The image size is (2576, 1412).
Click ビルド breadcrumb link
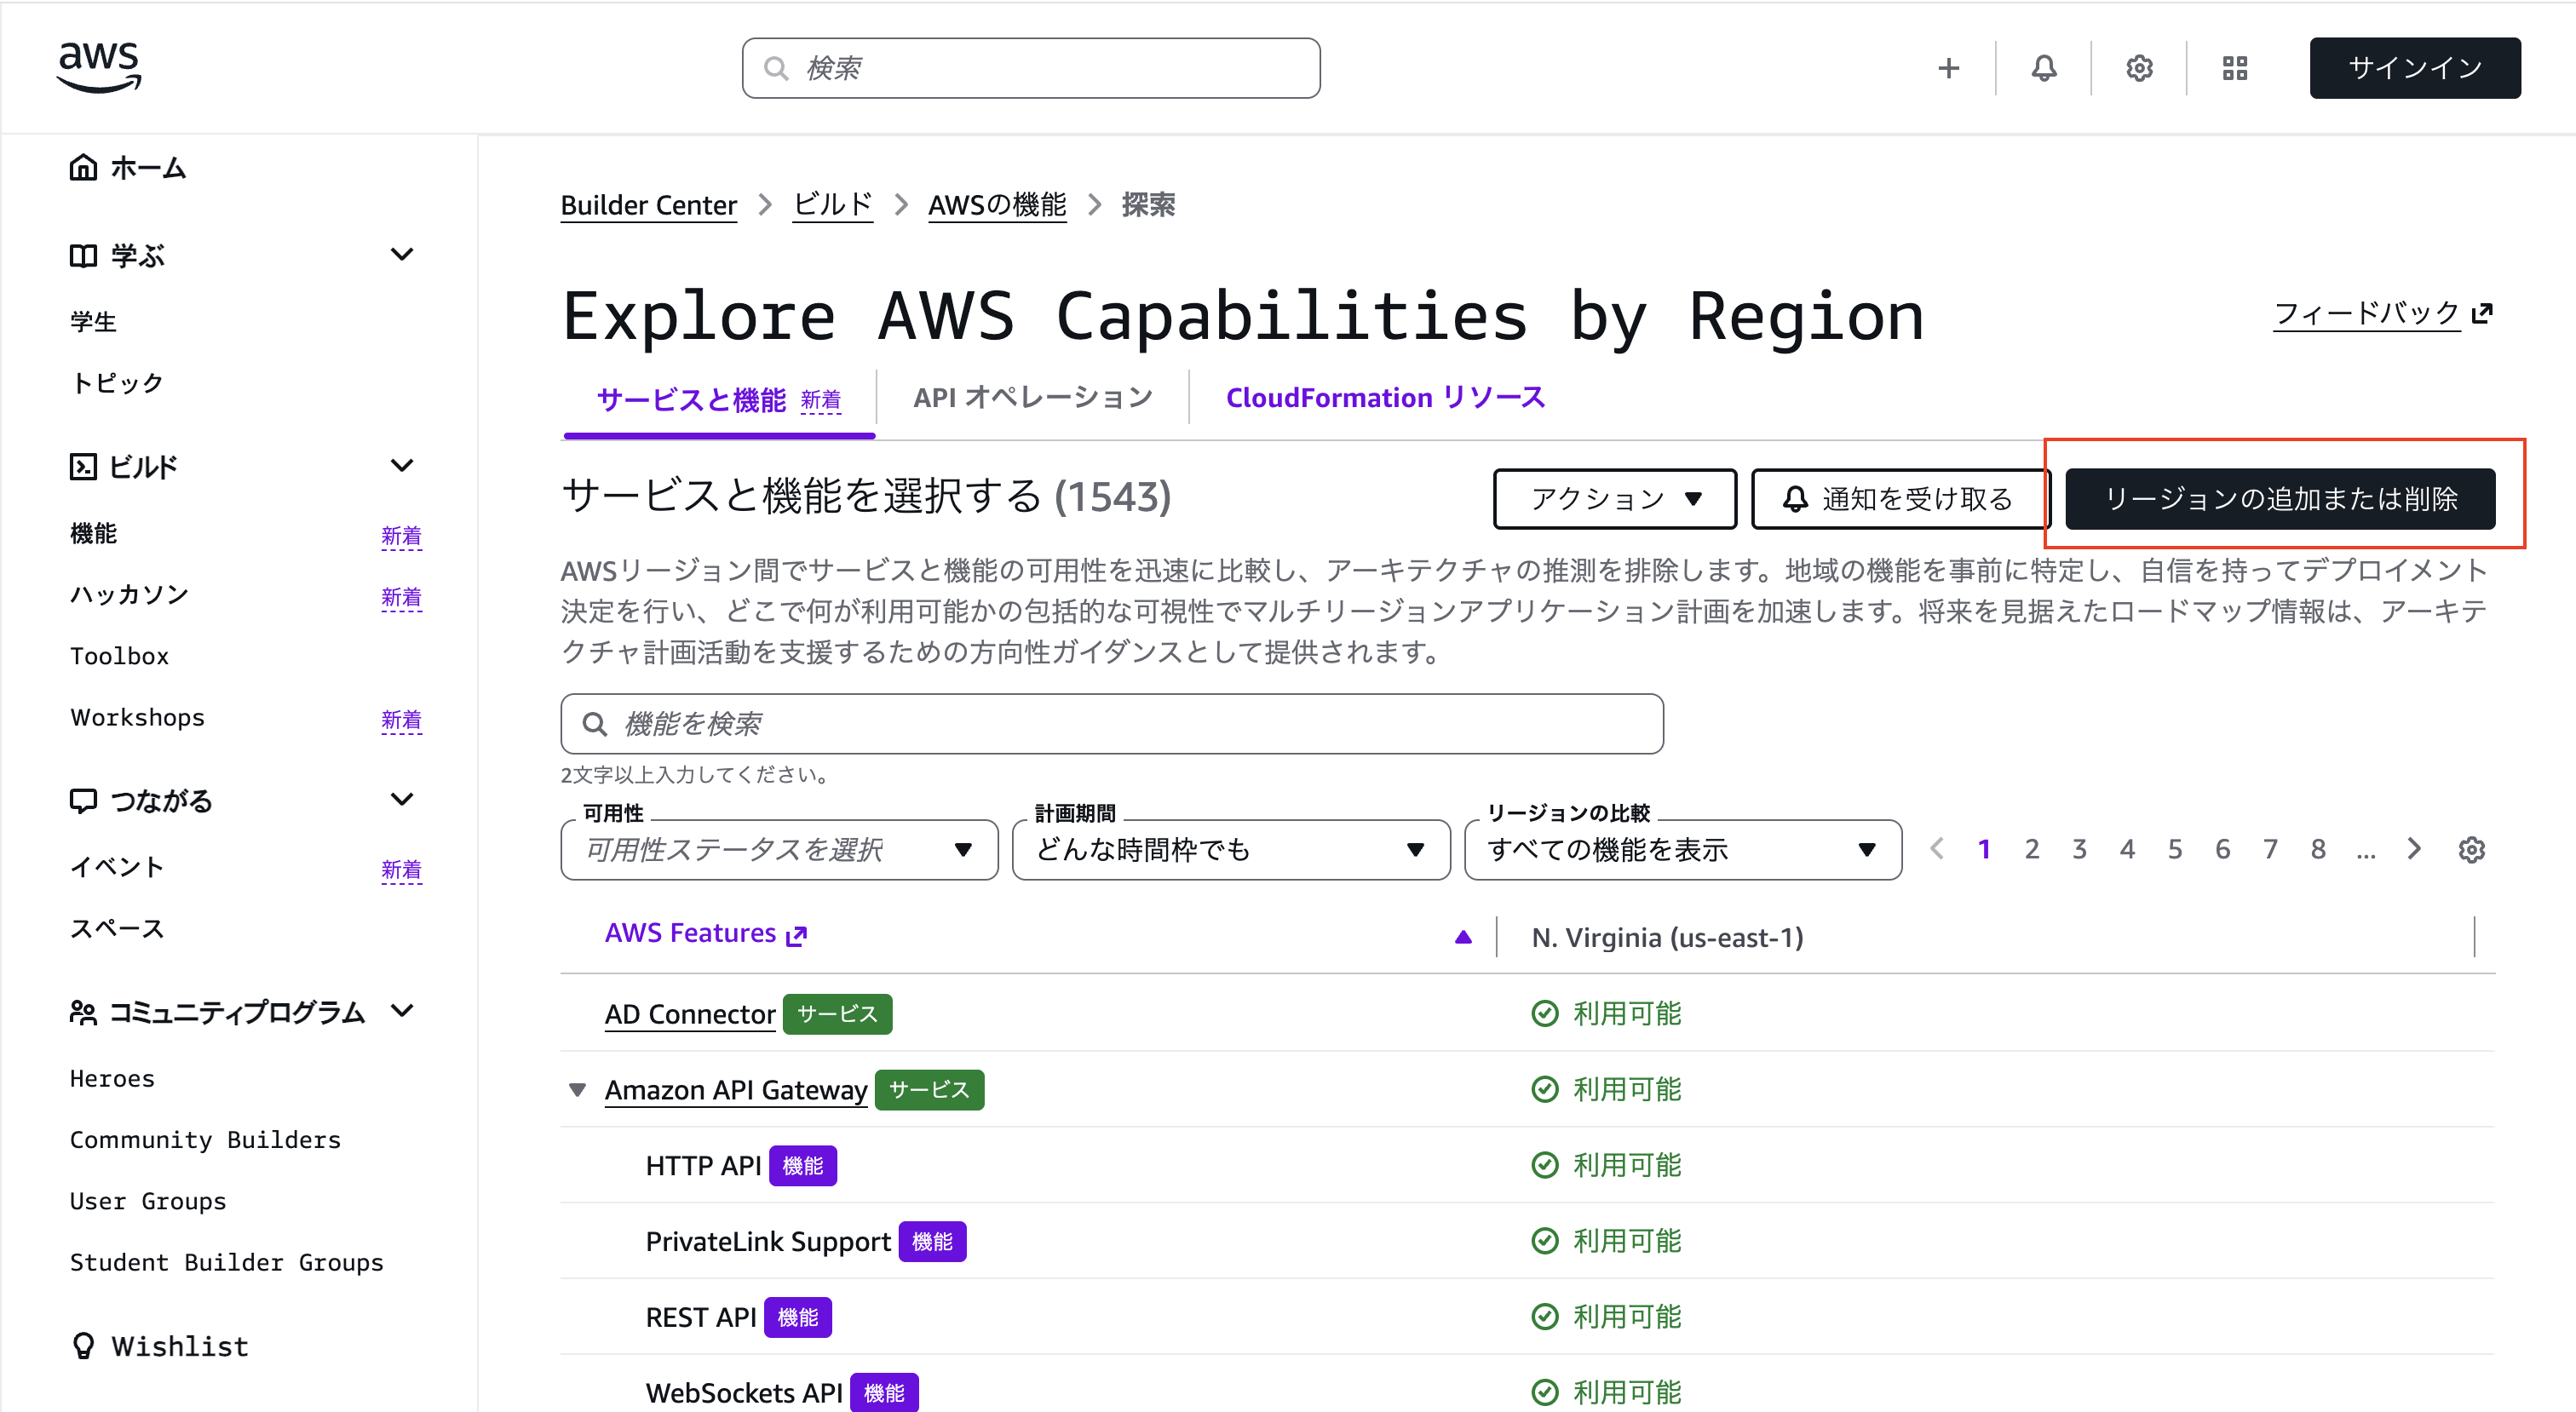click(832, 205)
